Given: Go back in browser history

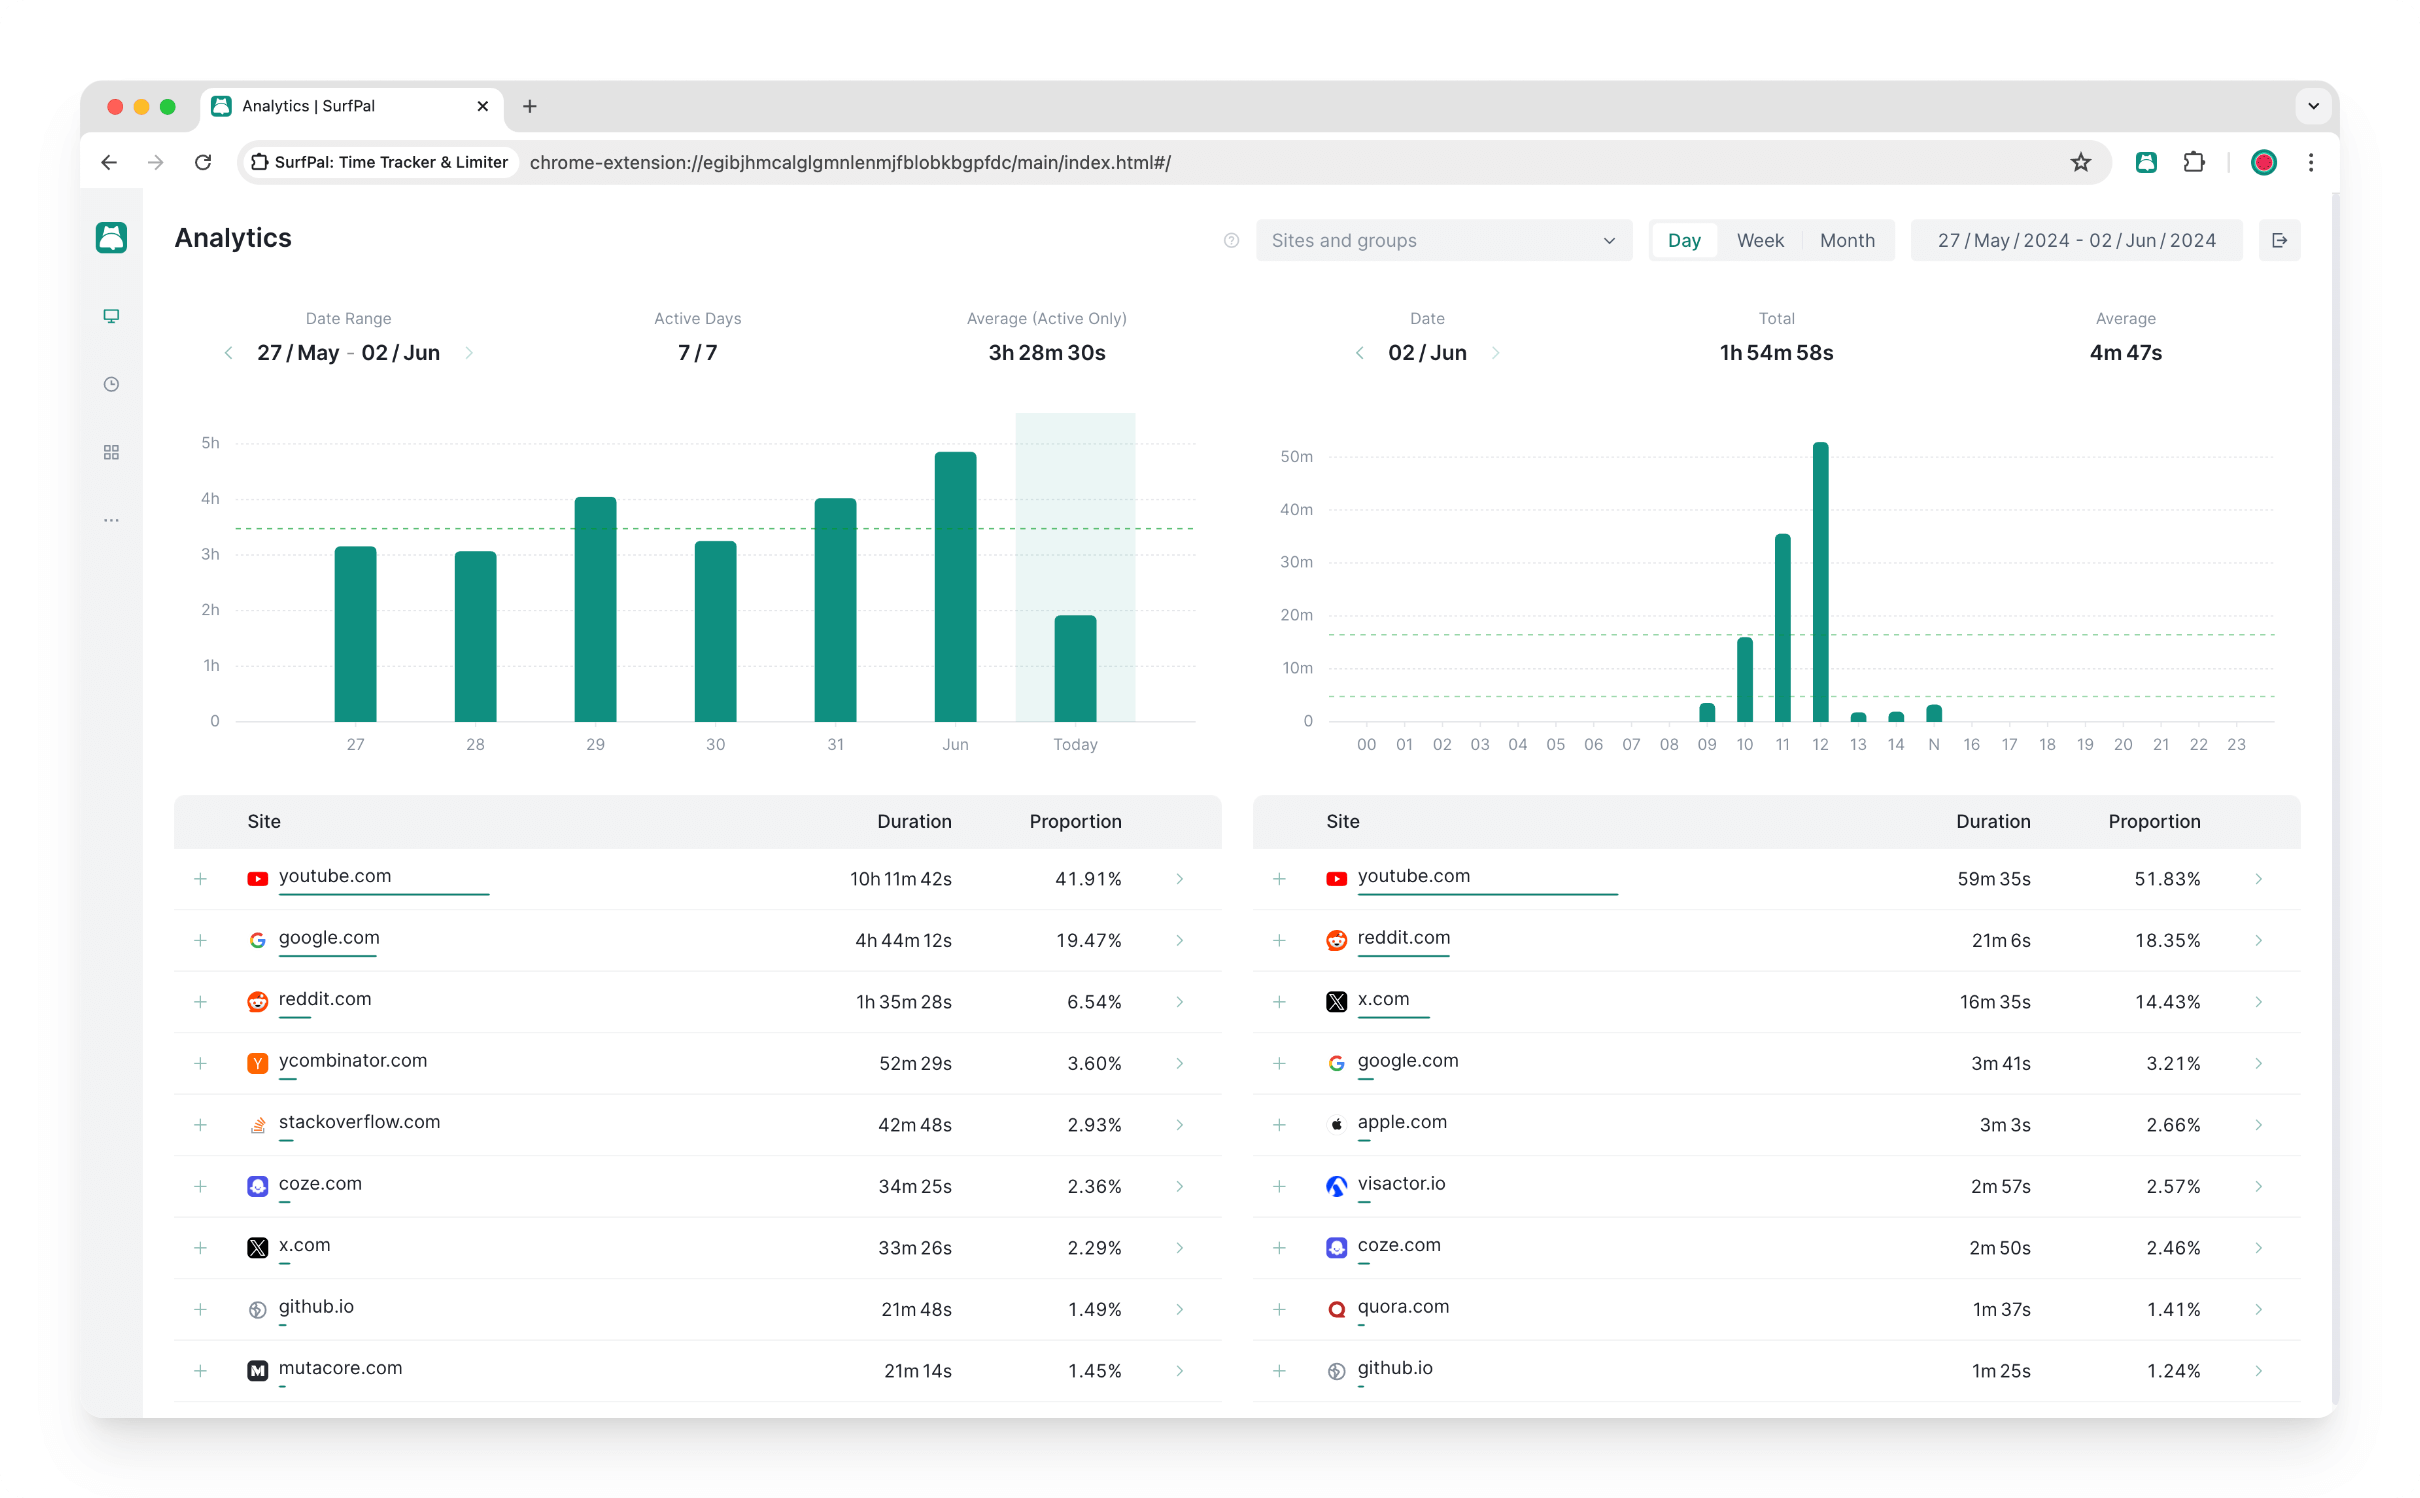Looking at the screenshot, I should coord(109,162).
